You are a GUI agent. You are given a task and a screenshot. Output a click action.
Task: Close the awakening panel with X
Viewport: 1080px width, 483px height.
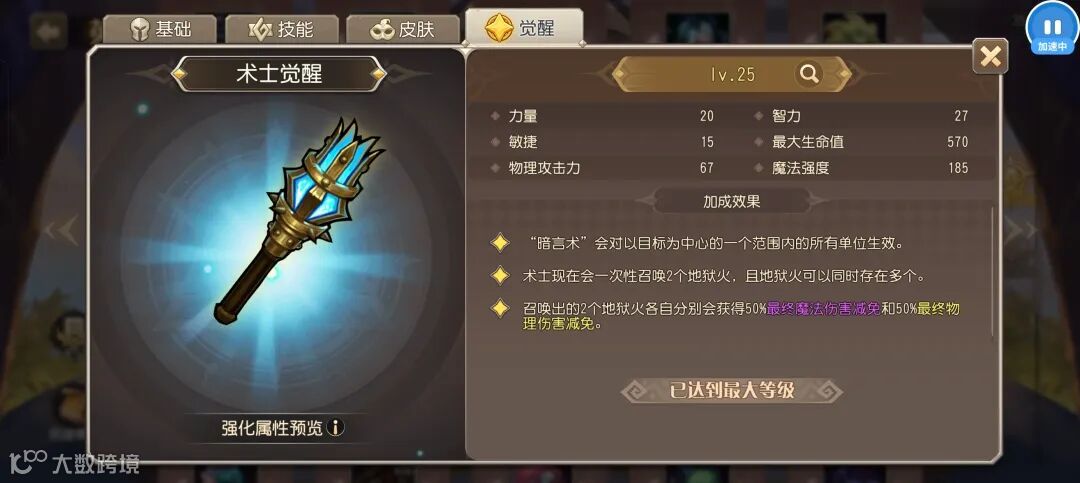990,56
